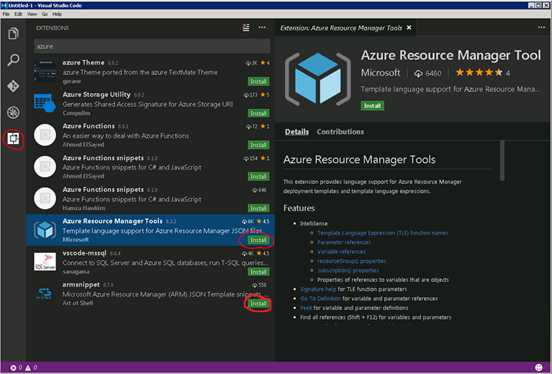Screen dimensions: 552x374
Task: Select the armsnippet list entry title
Action: click(81, 285)
